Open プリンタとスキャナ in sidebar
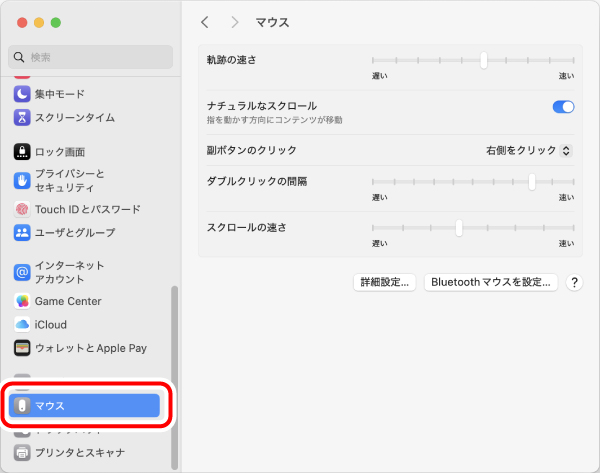This screenshot has height=473, width=600. 80,453
